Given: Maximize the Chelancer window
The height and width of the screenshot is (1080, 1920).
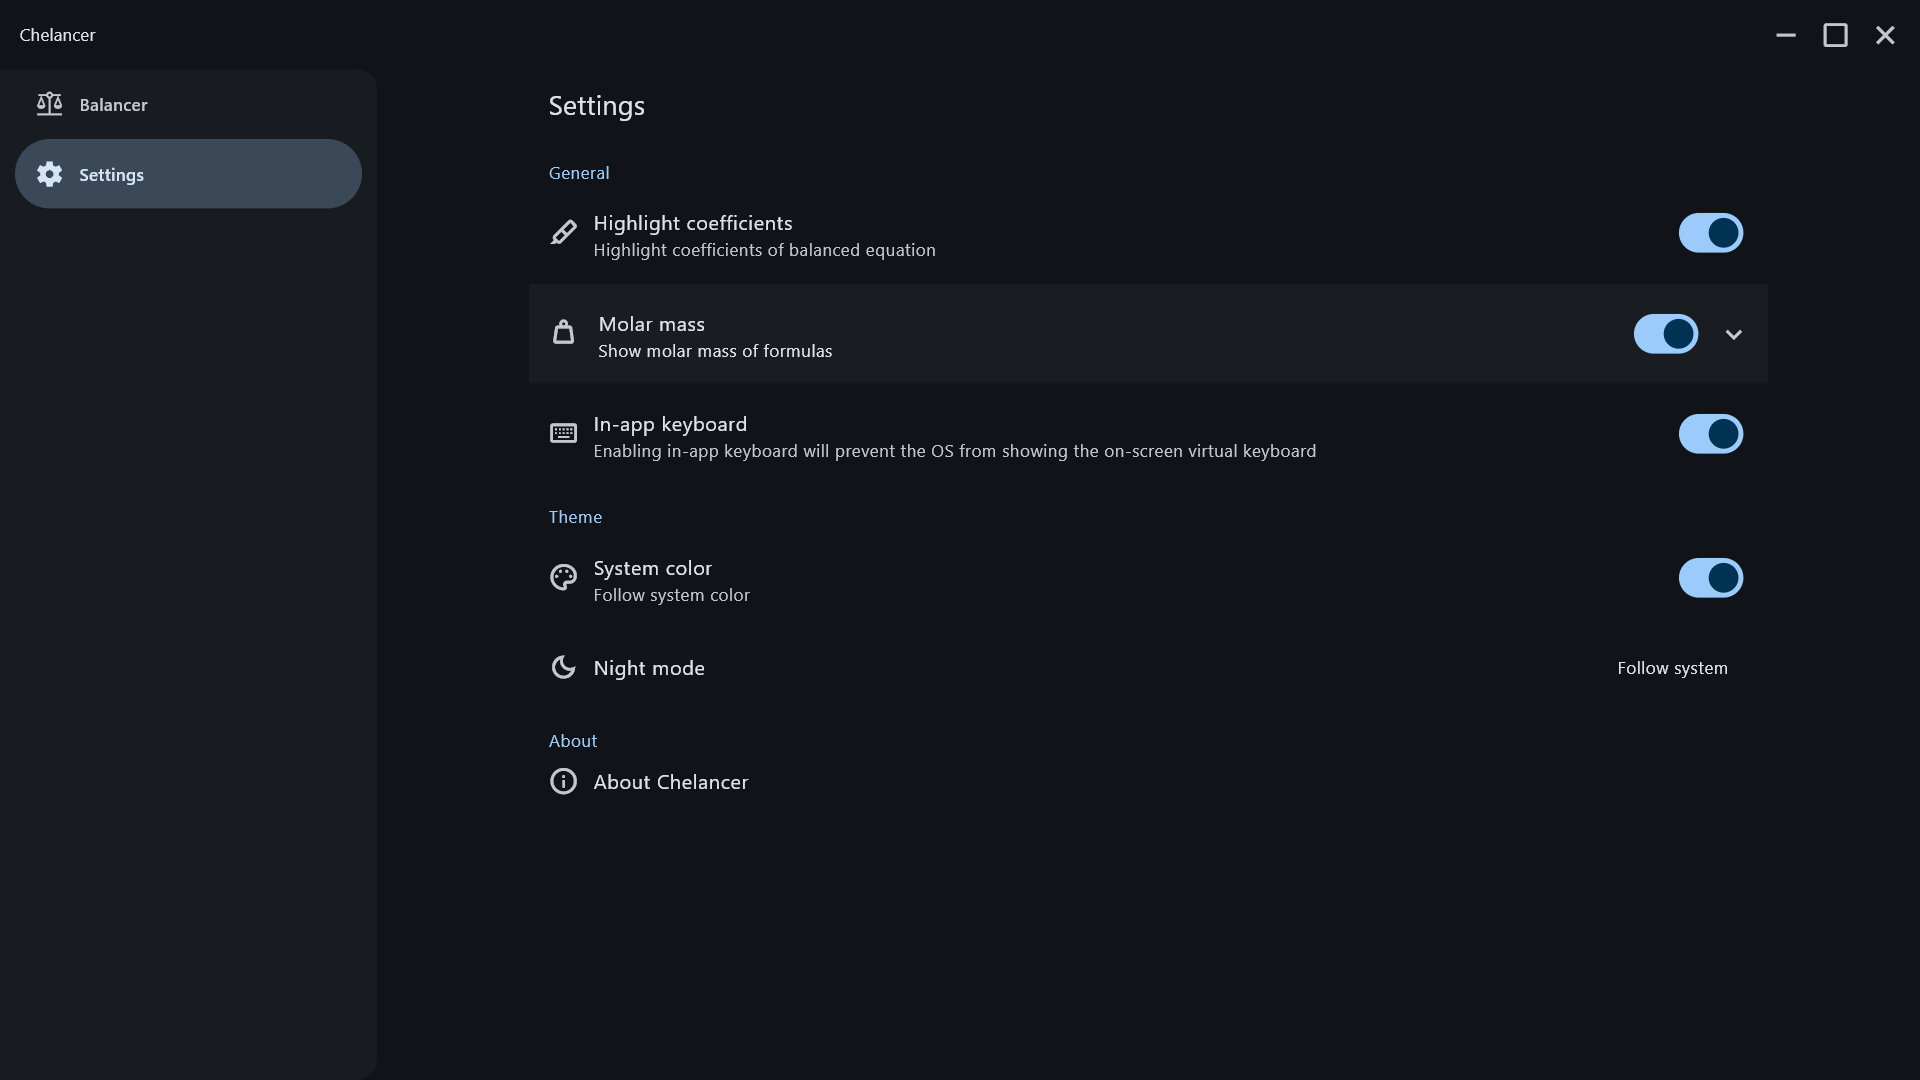Looking at the screenshot, I should [1835, 35].
